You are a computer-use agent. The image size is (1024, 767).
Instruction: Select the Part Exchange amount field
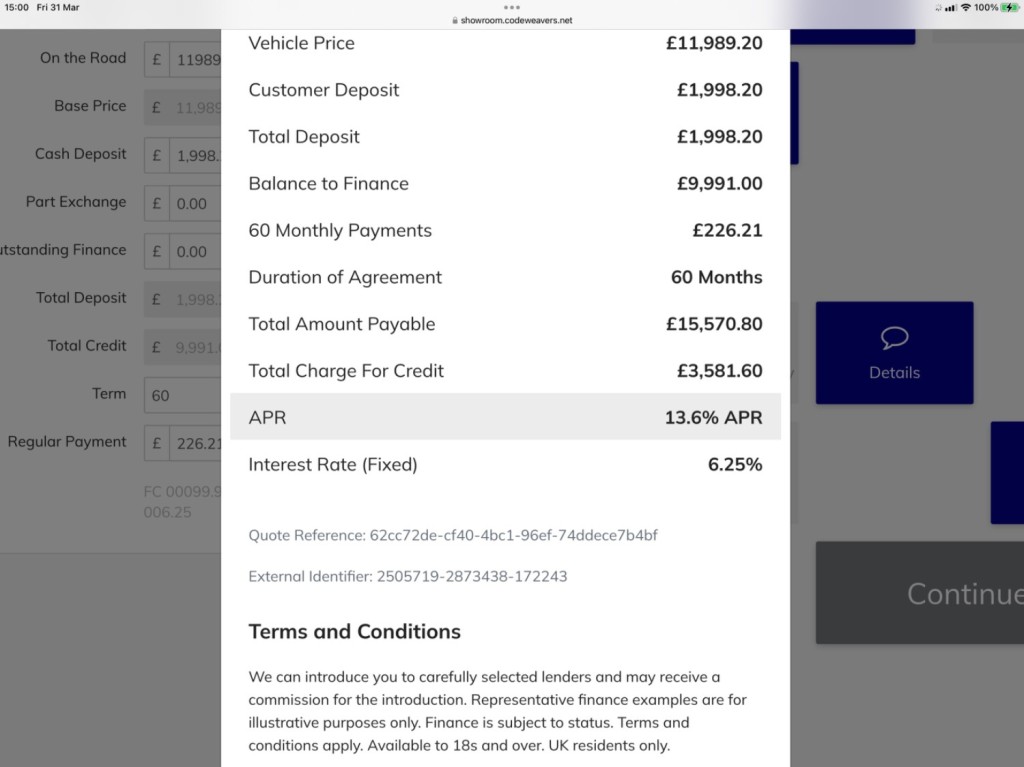[x=197, y=203]
